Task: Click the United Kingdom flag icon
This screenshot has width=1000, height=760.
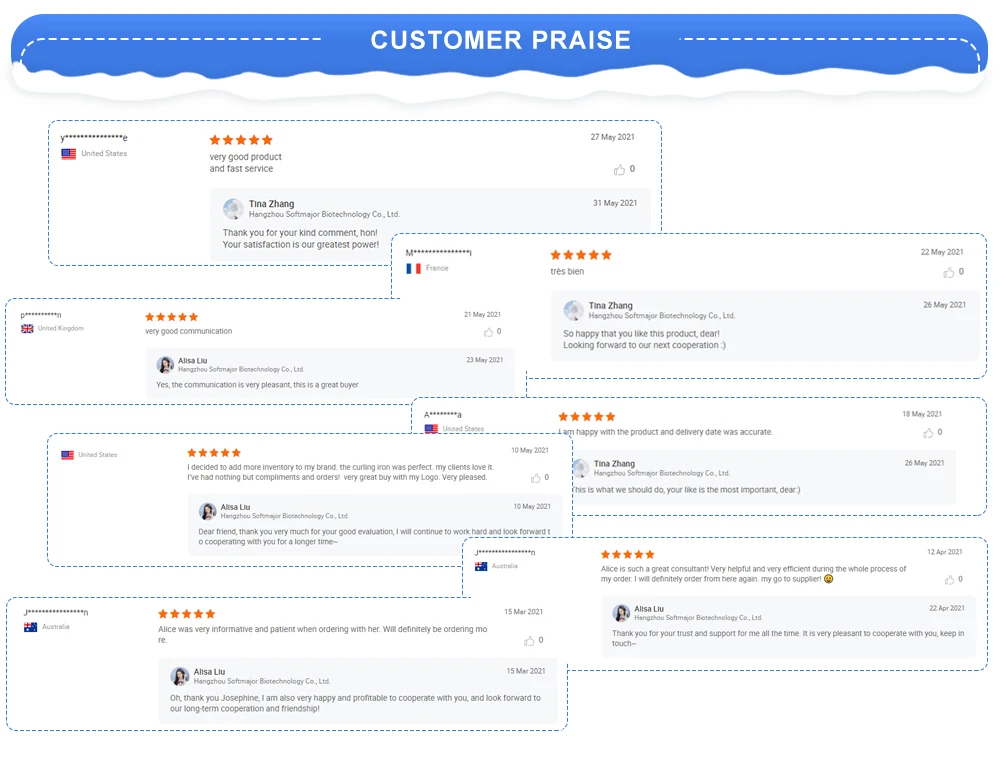Action: point(27,329)
